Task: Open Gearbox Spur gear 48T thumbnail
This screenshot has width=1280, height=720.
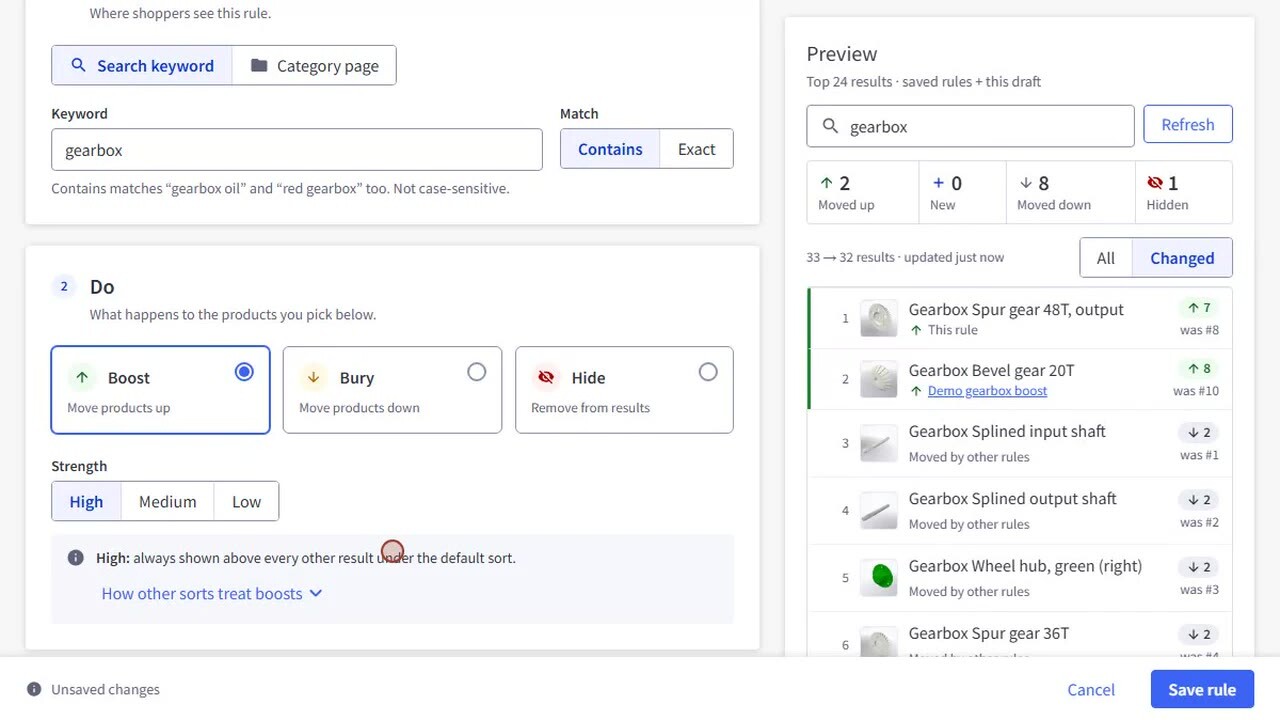Action: 879,319
